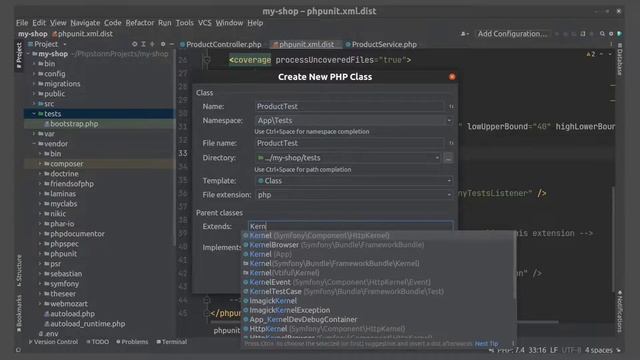
Task: Open the Navigate menu
Action: 85,23
